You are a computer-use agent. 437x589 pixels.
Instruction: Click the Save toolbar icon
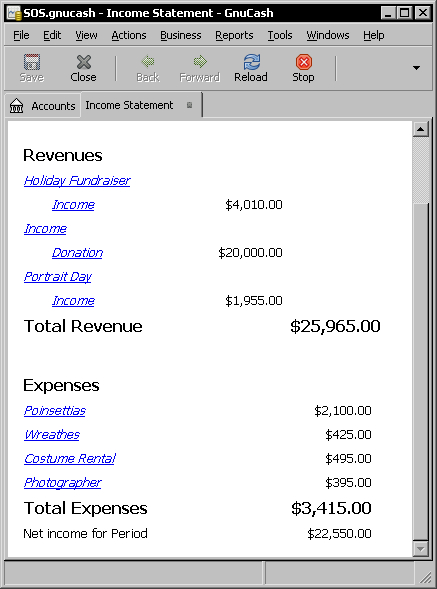click(x=32, y=62)
